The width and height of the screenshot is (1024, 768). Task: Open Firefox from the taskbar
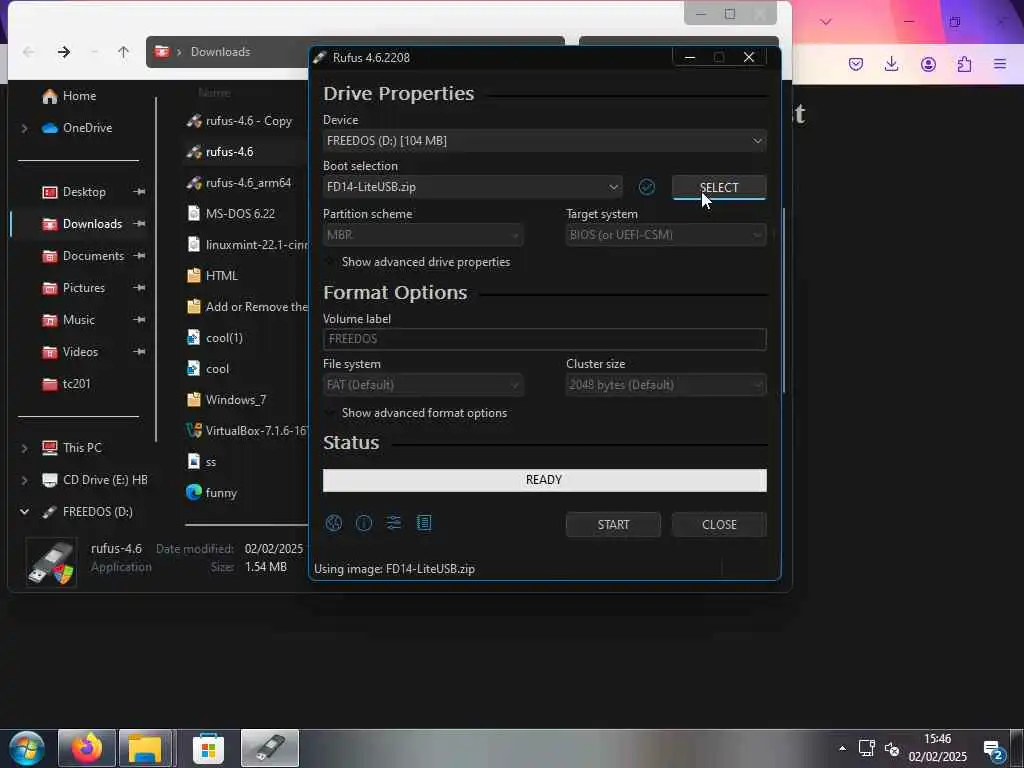point(87,748)
